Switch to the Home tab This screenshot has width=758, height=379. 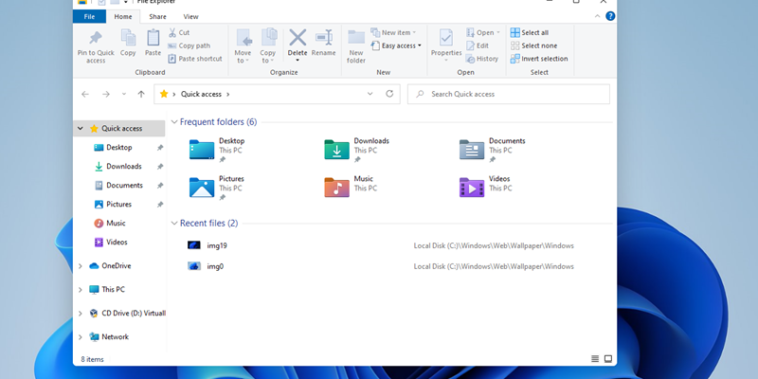pos(123,16)
